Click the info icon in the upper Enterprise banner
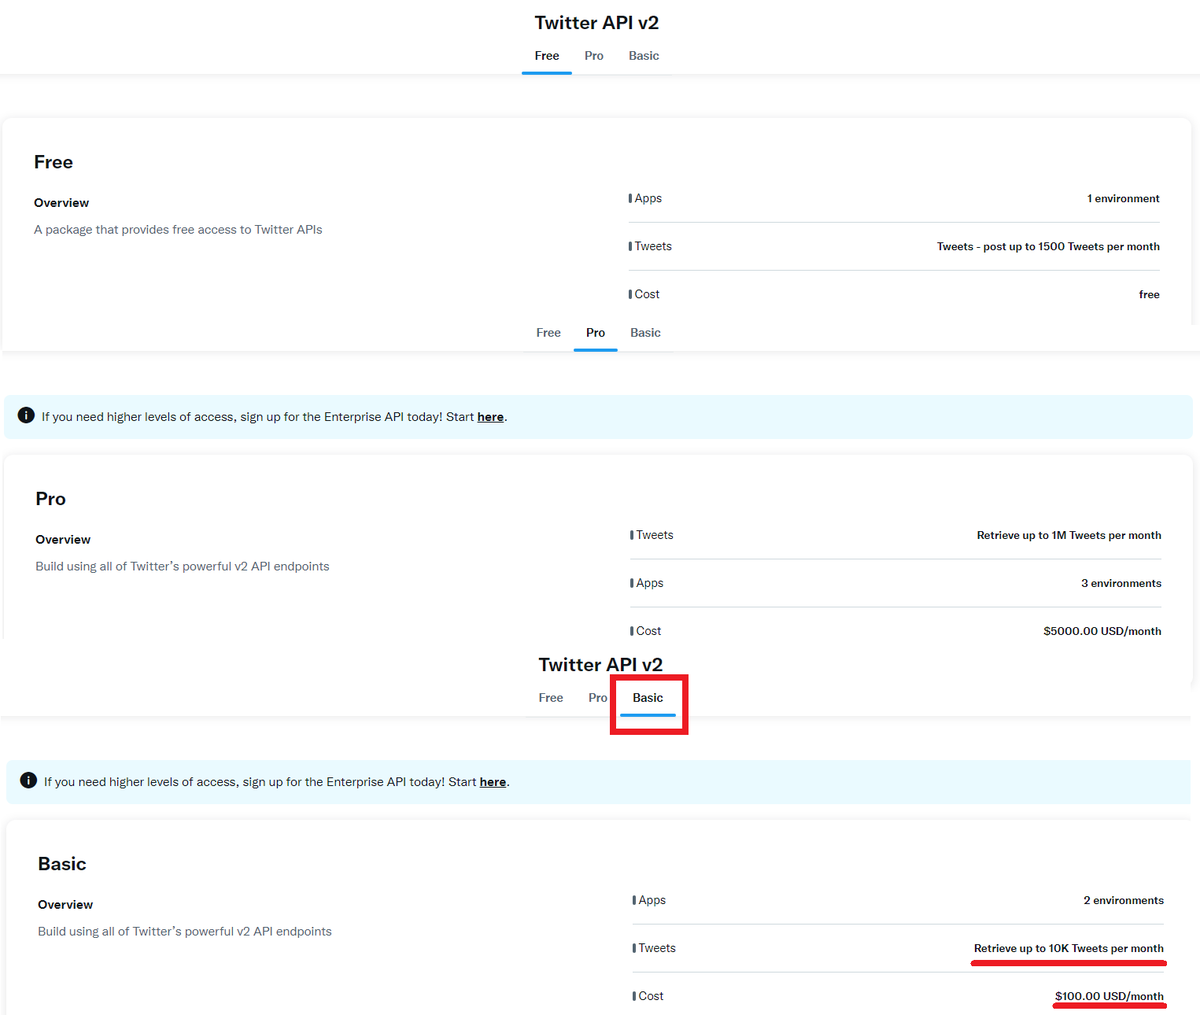This screenshot has height=1015, width=1200. click(x=27, y=416)
